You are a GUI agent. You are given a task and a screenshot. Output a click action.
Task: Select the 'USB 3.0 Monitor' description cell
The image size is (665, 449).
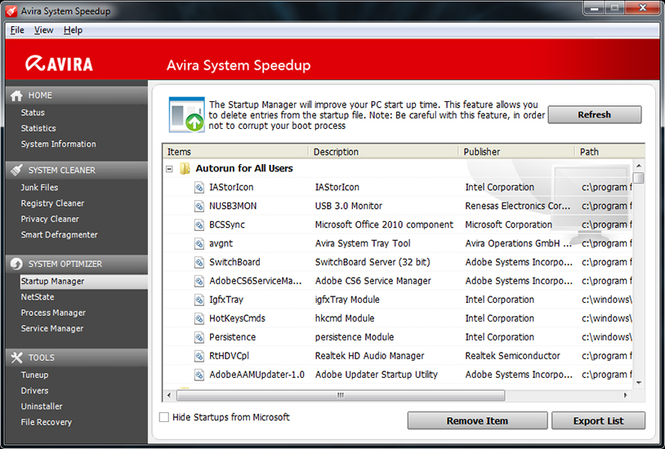(348, 206)
